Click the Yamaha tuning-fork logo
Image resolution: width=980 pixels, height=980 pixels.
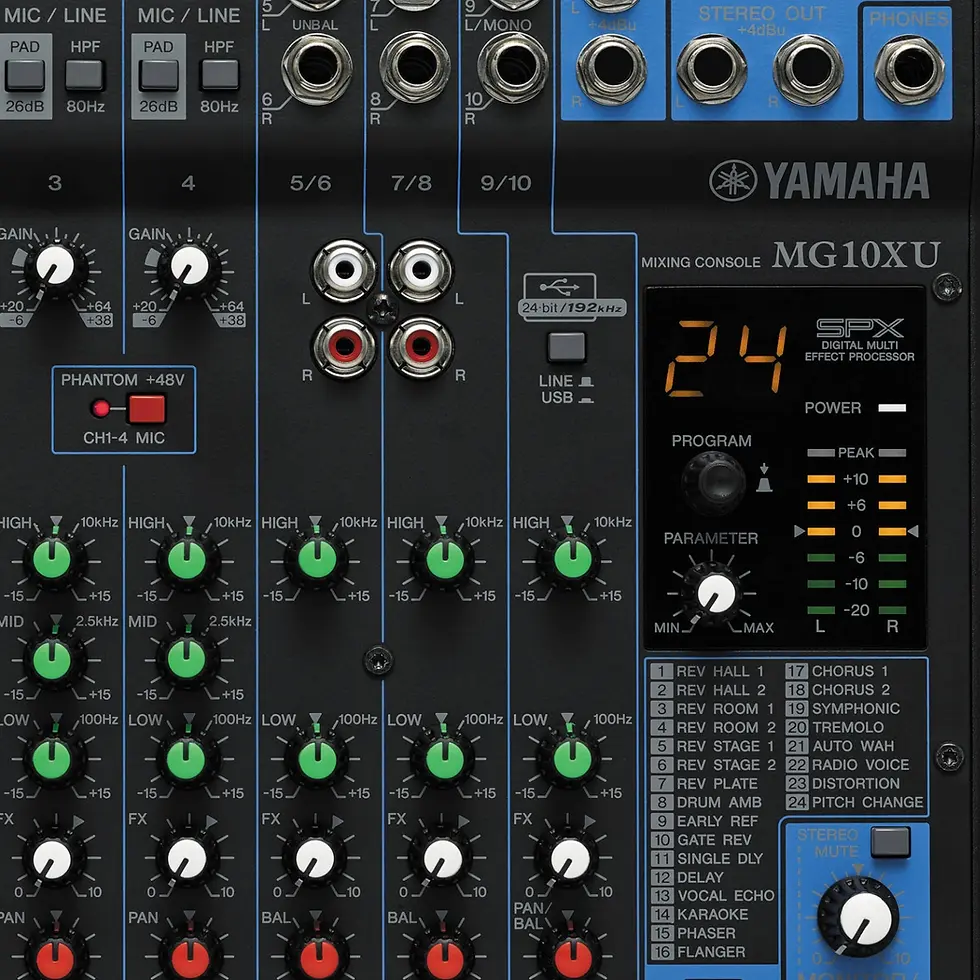[732, 181]
